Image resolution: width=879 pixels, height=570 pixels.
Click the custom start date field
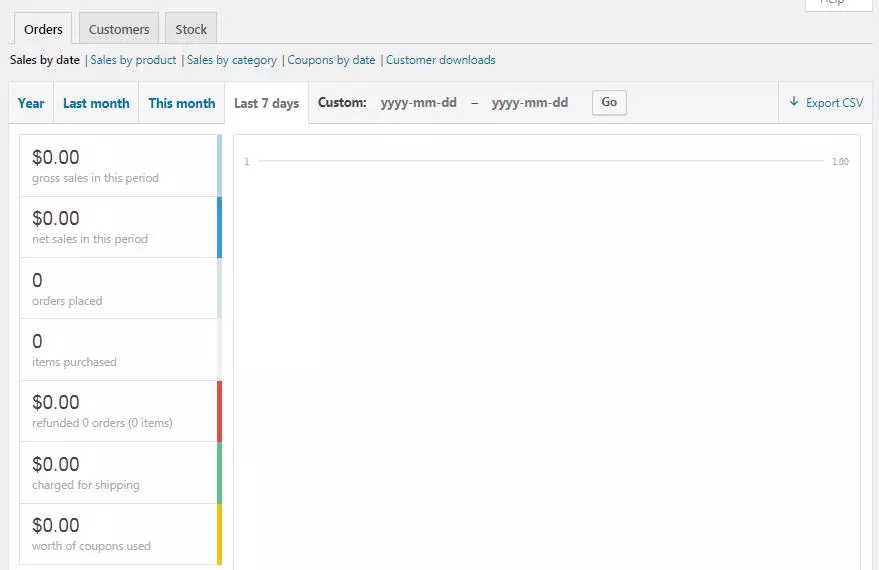click(x=419, y=103)
